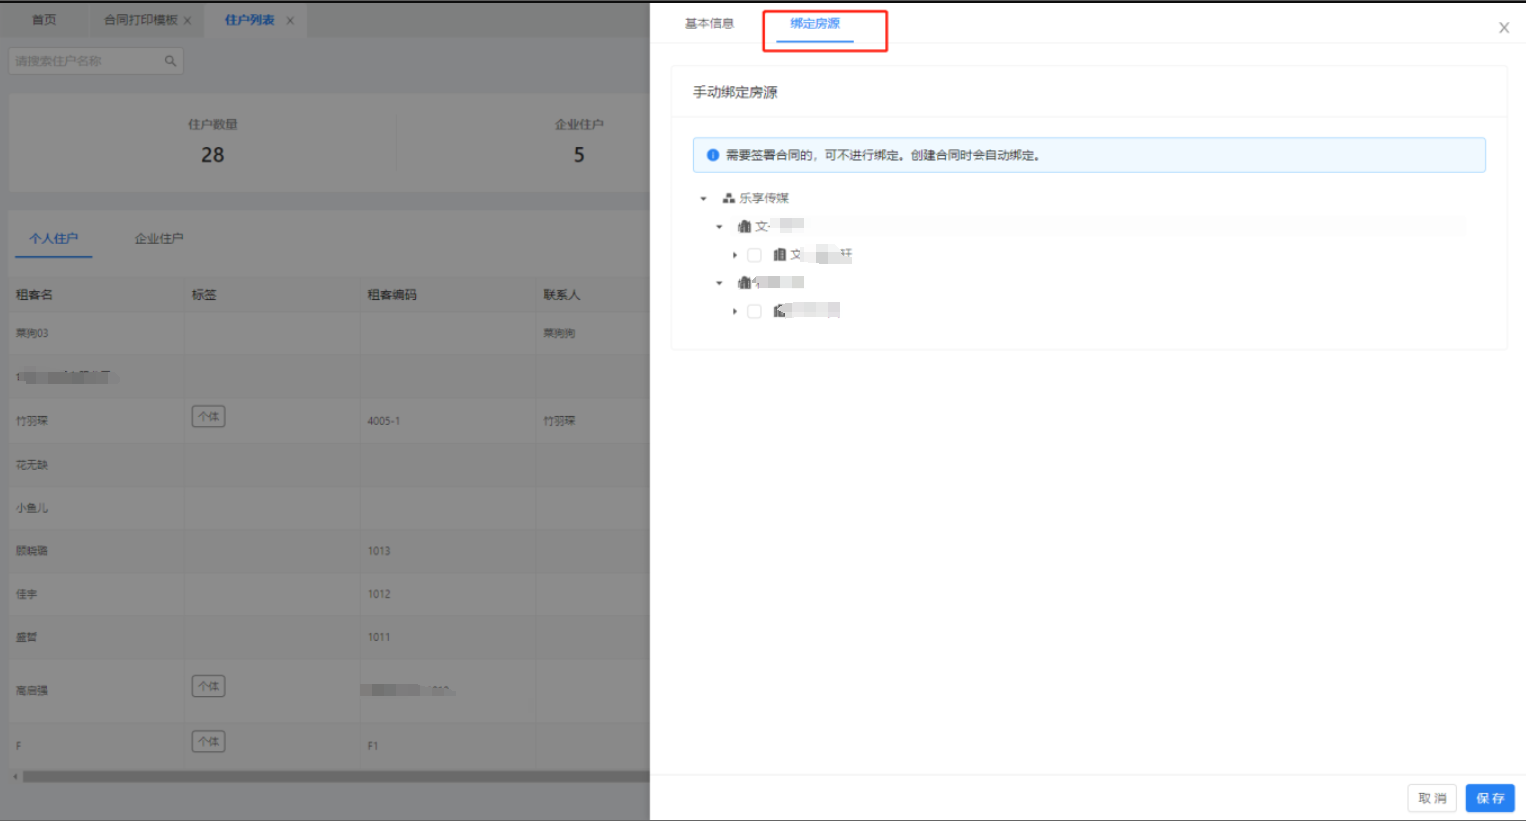
Task: Tick the second building checkbox in the tree
Action: click(x=754, y=311)
